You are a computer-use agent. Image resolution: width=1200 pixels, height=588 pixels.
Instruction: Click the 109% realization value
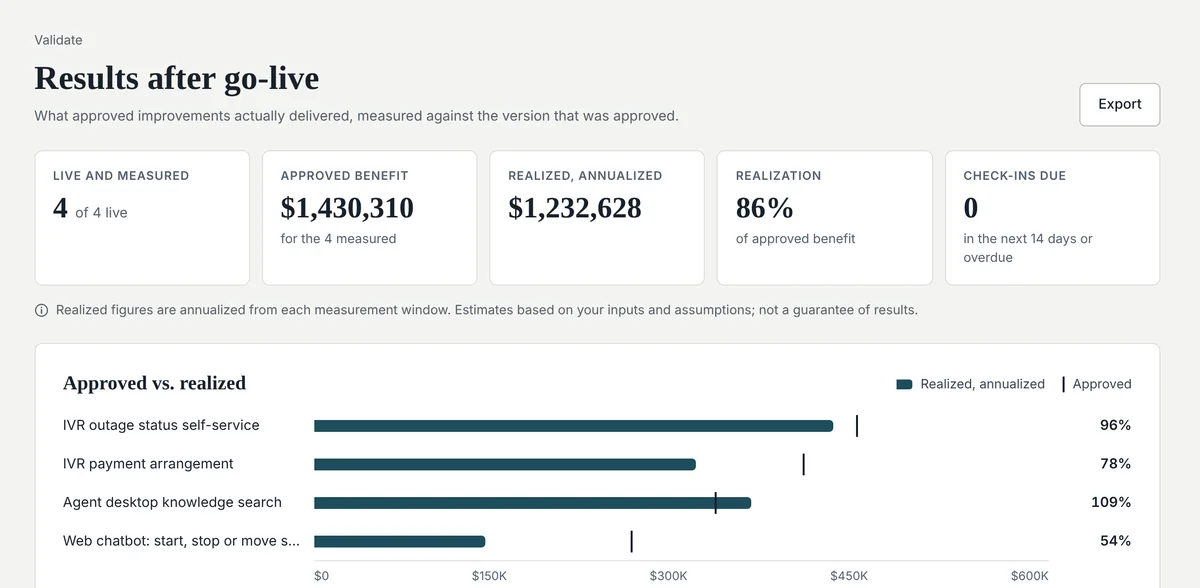point(1111,502)
